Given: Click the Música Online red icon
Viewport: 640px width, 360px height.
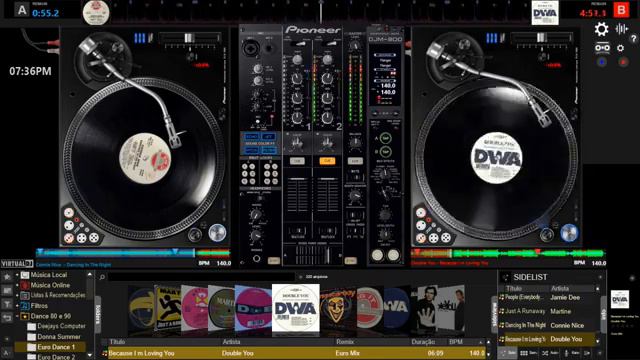Looking at the screenshot, I should (25, 285).
